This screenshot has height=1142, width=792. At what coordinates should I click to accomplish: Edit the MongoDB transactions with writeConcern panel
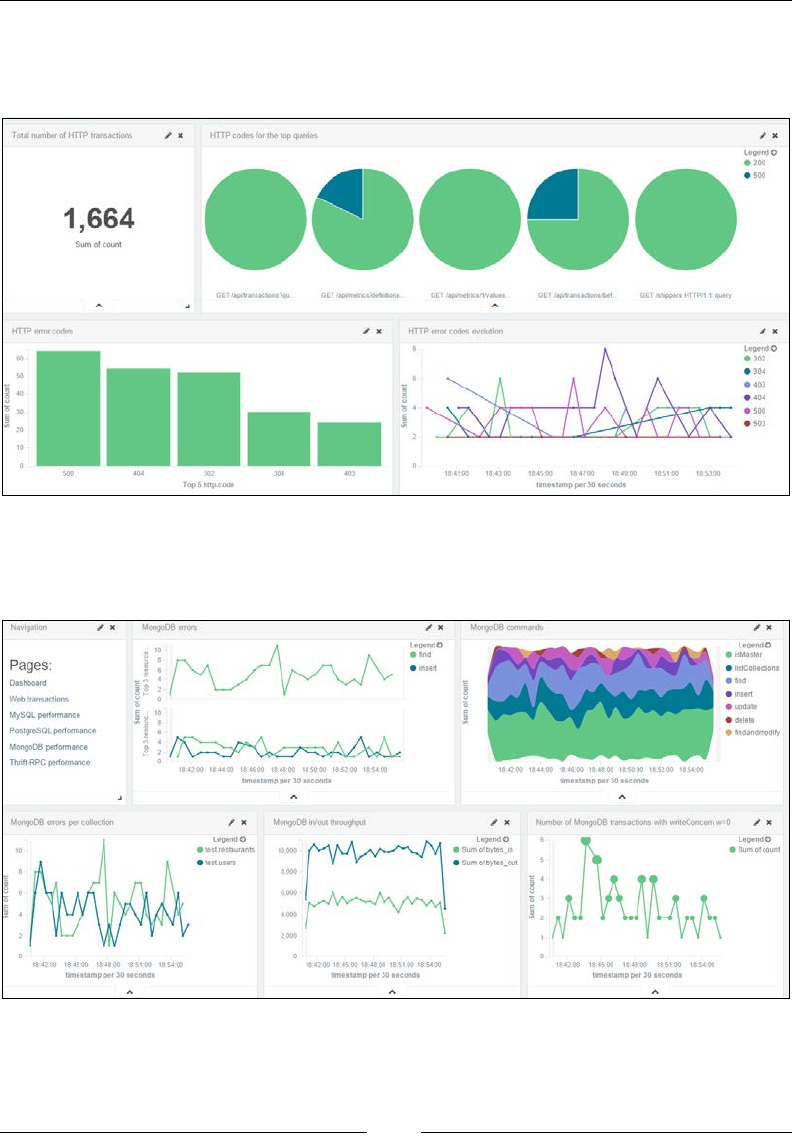click(757, 822)
